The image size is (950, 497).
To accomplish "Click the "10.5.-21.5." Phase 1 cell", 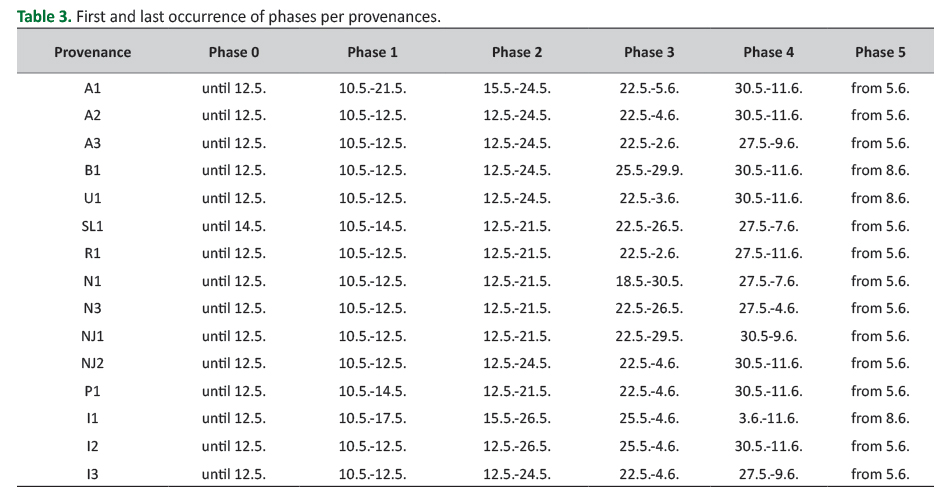I will tap(372, 88).
